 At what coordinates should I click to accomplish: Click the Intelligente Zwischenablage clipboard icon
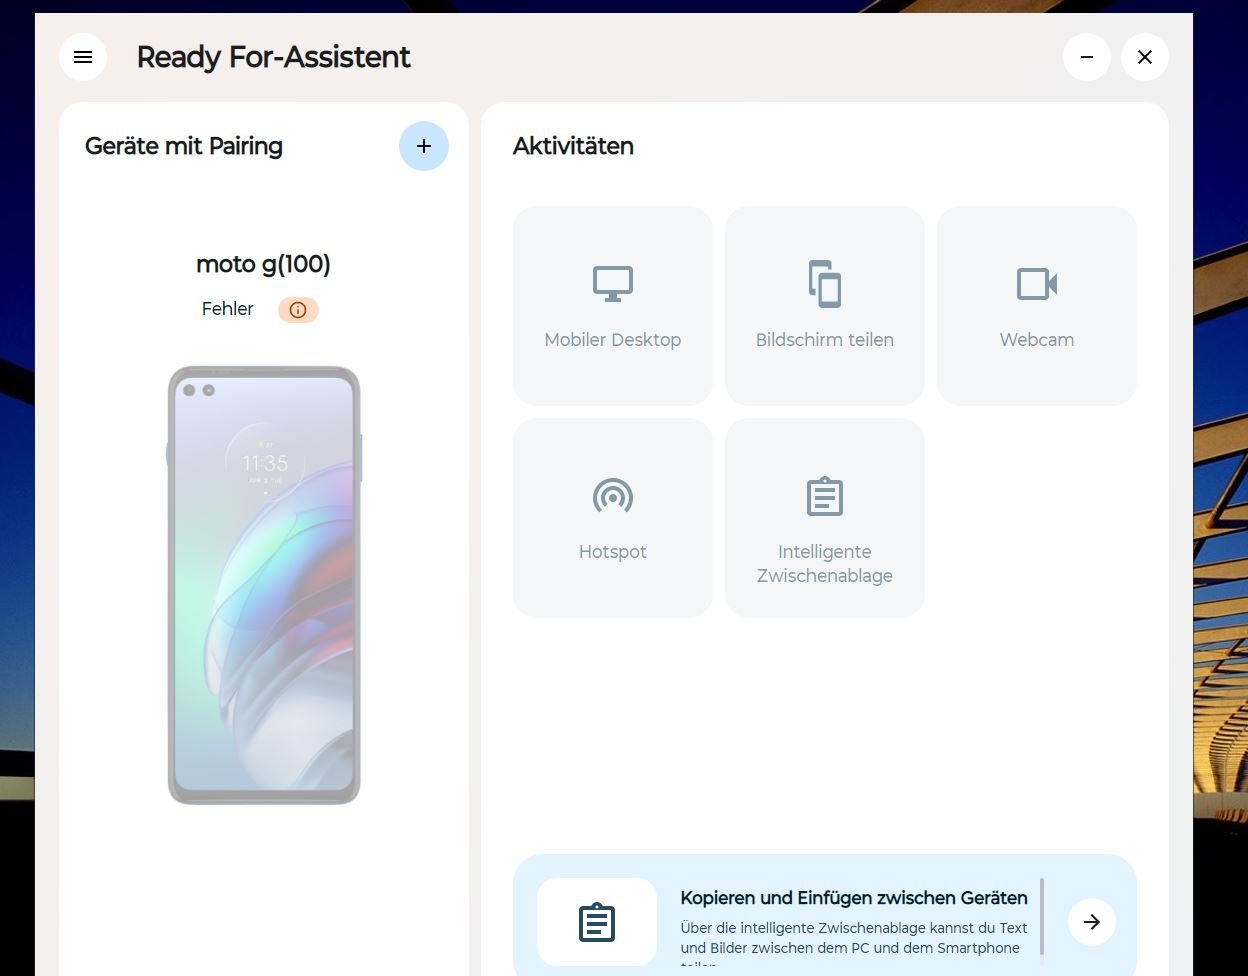tap(825, 496)
